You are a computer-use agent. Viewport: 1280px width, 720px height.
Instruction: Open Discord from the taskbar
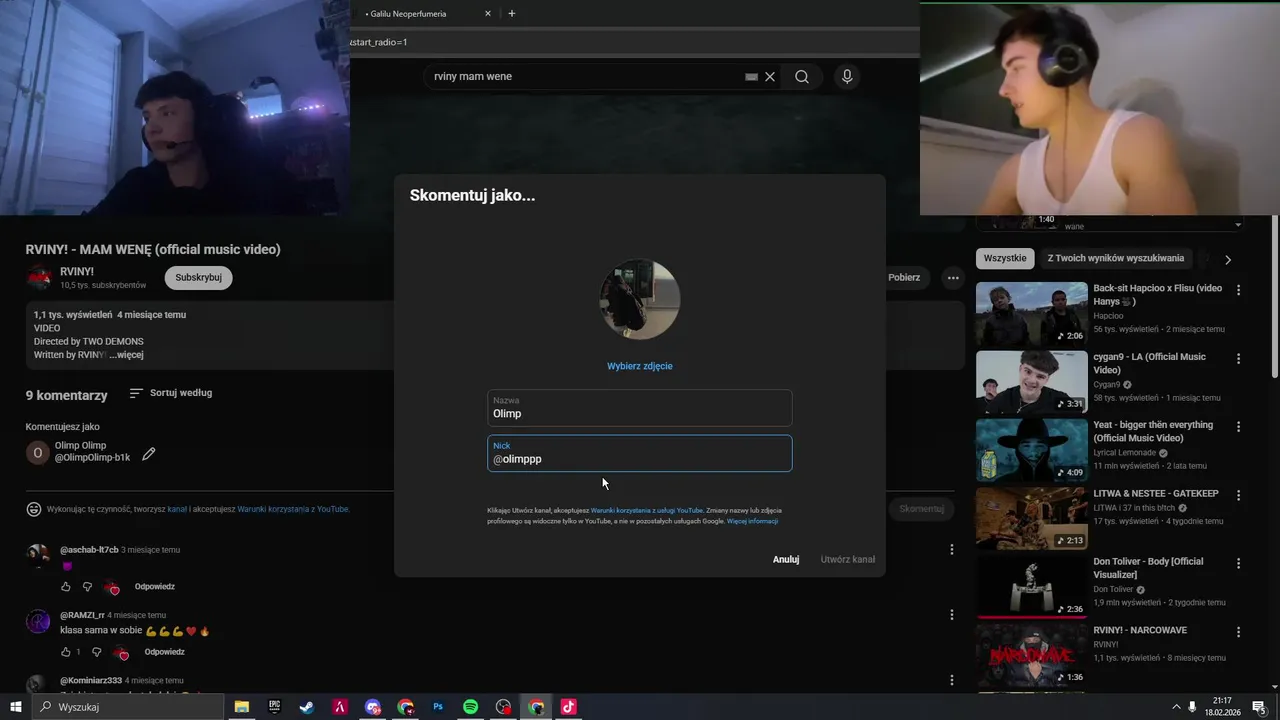373,707
